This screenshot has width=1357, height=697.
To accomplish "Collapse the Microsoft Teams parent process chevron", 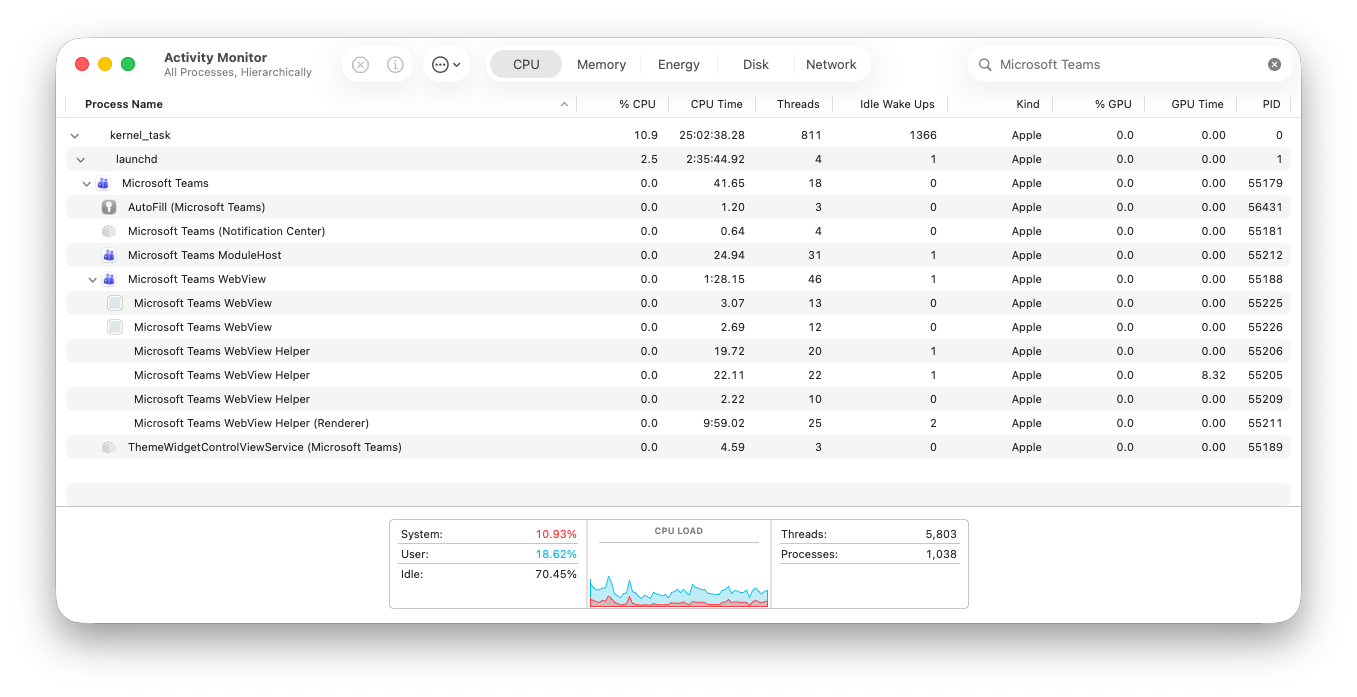I will [87, 183].
